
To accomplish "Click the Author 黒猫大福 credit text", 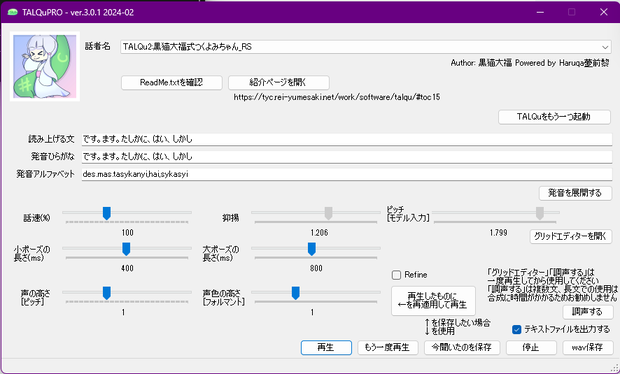I will 529,63.
